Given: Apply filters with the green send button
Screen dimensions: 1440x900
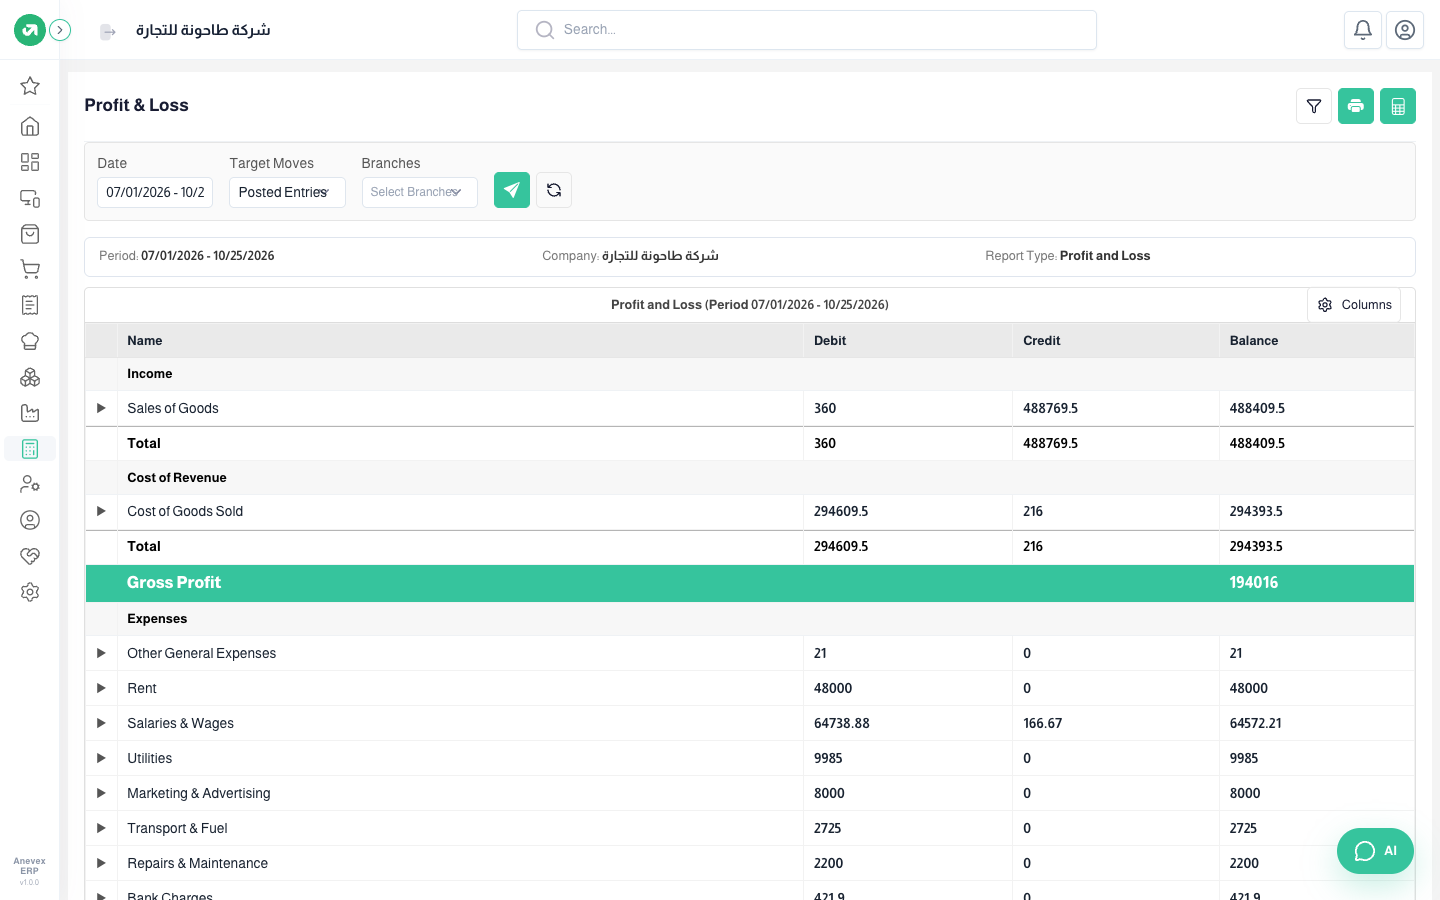Looking at the screenshot, I should point(512,190).
